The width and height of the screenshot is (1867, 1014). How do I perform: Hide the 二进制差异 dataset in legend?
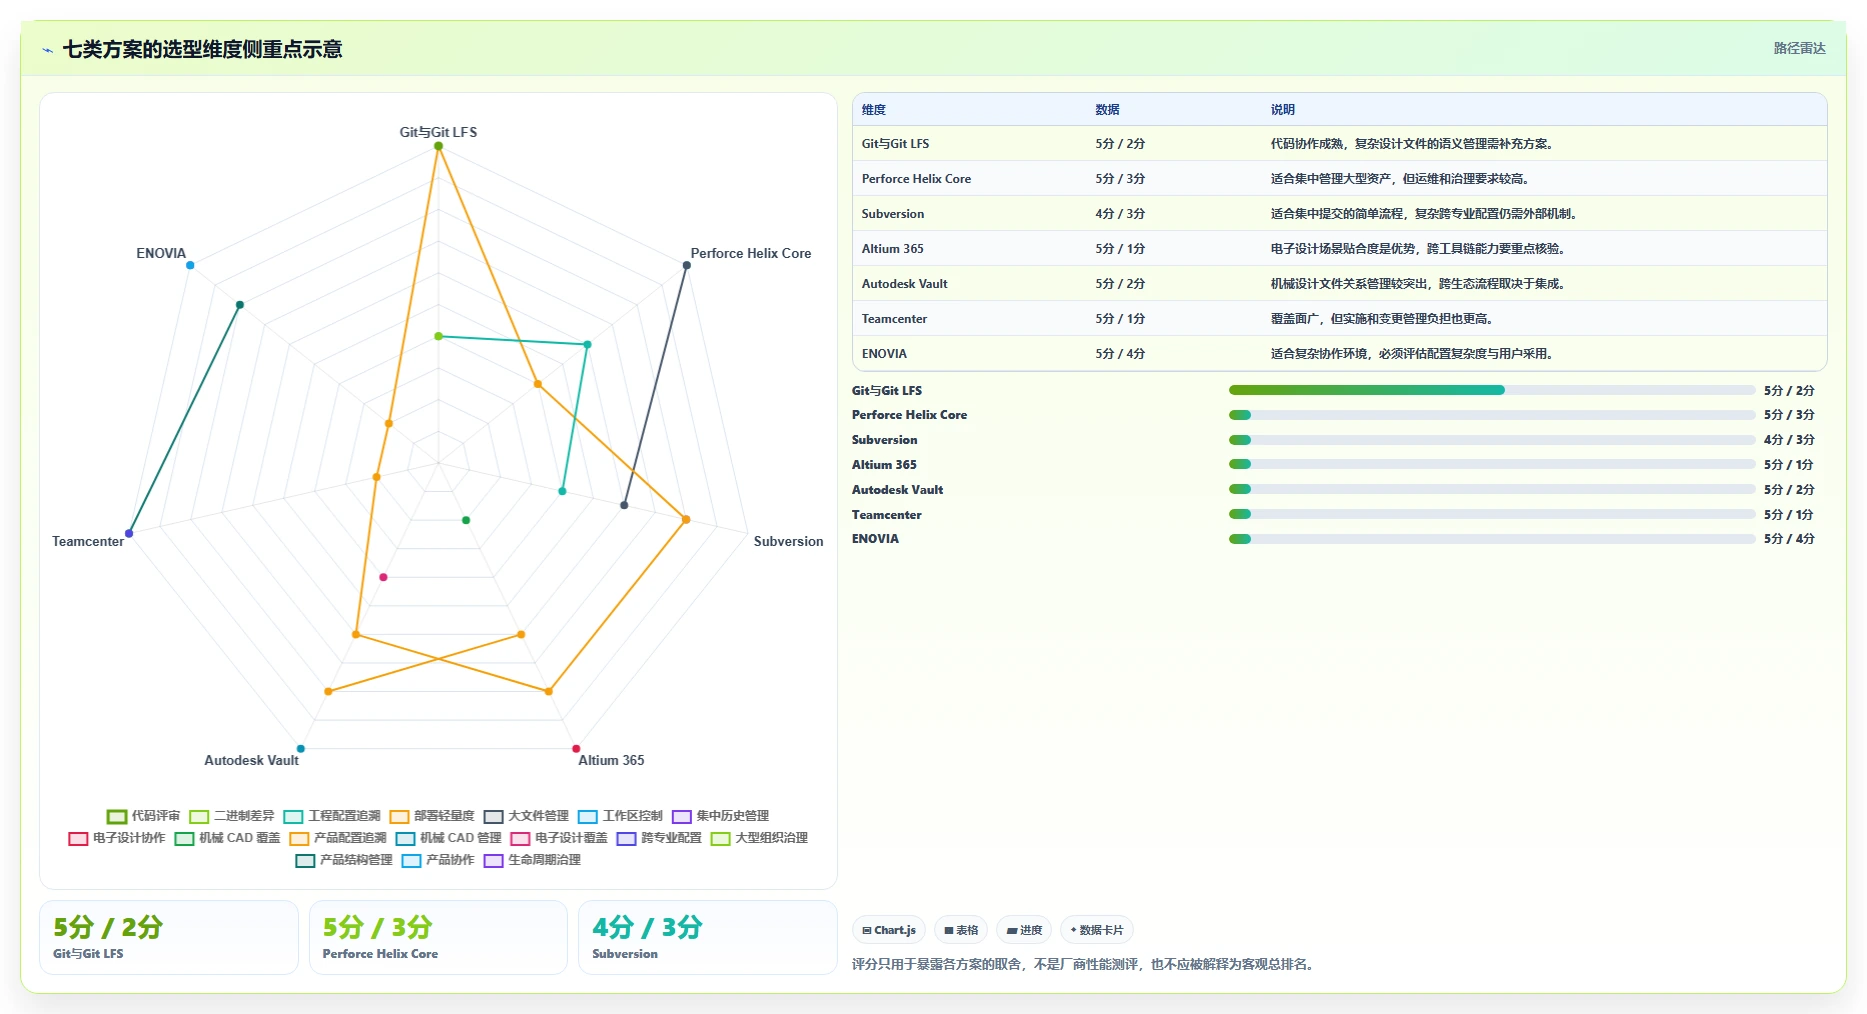point(231,816)
